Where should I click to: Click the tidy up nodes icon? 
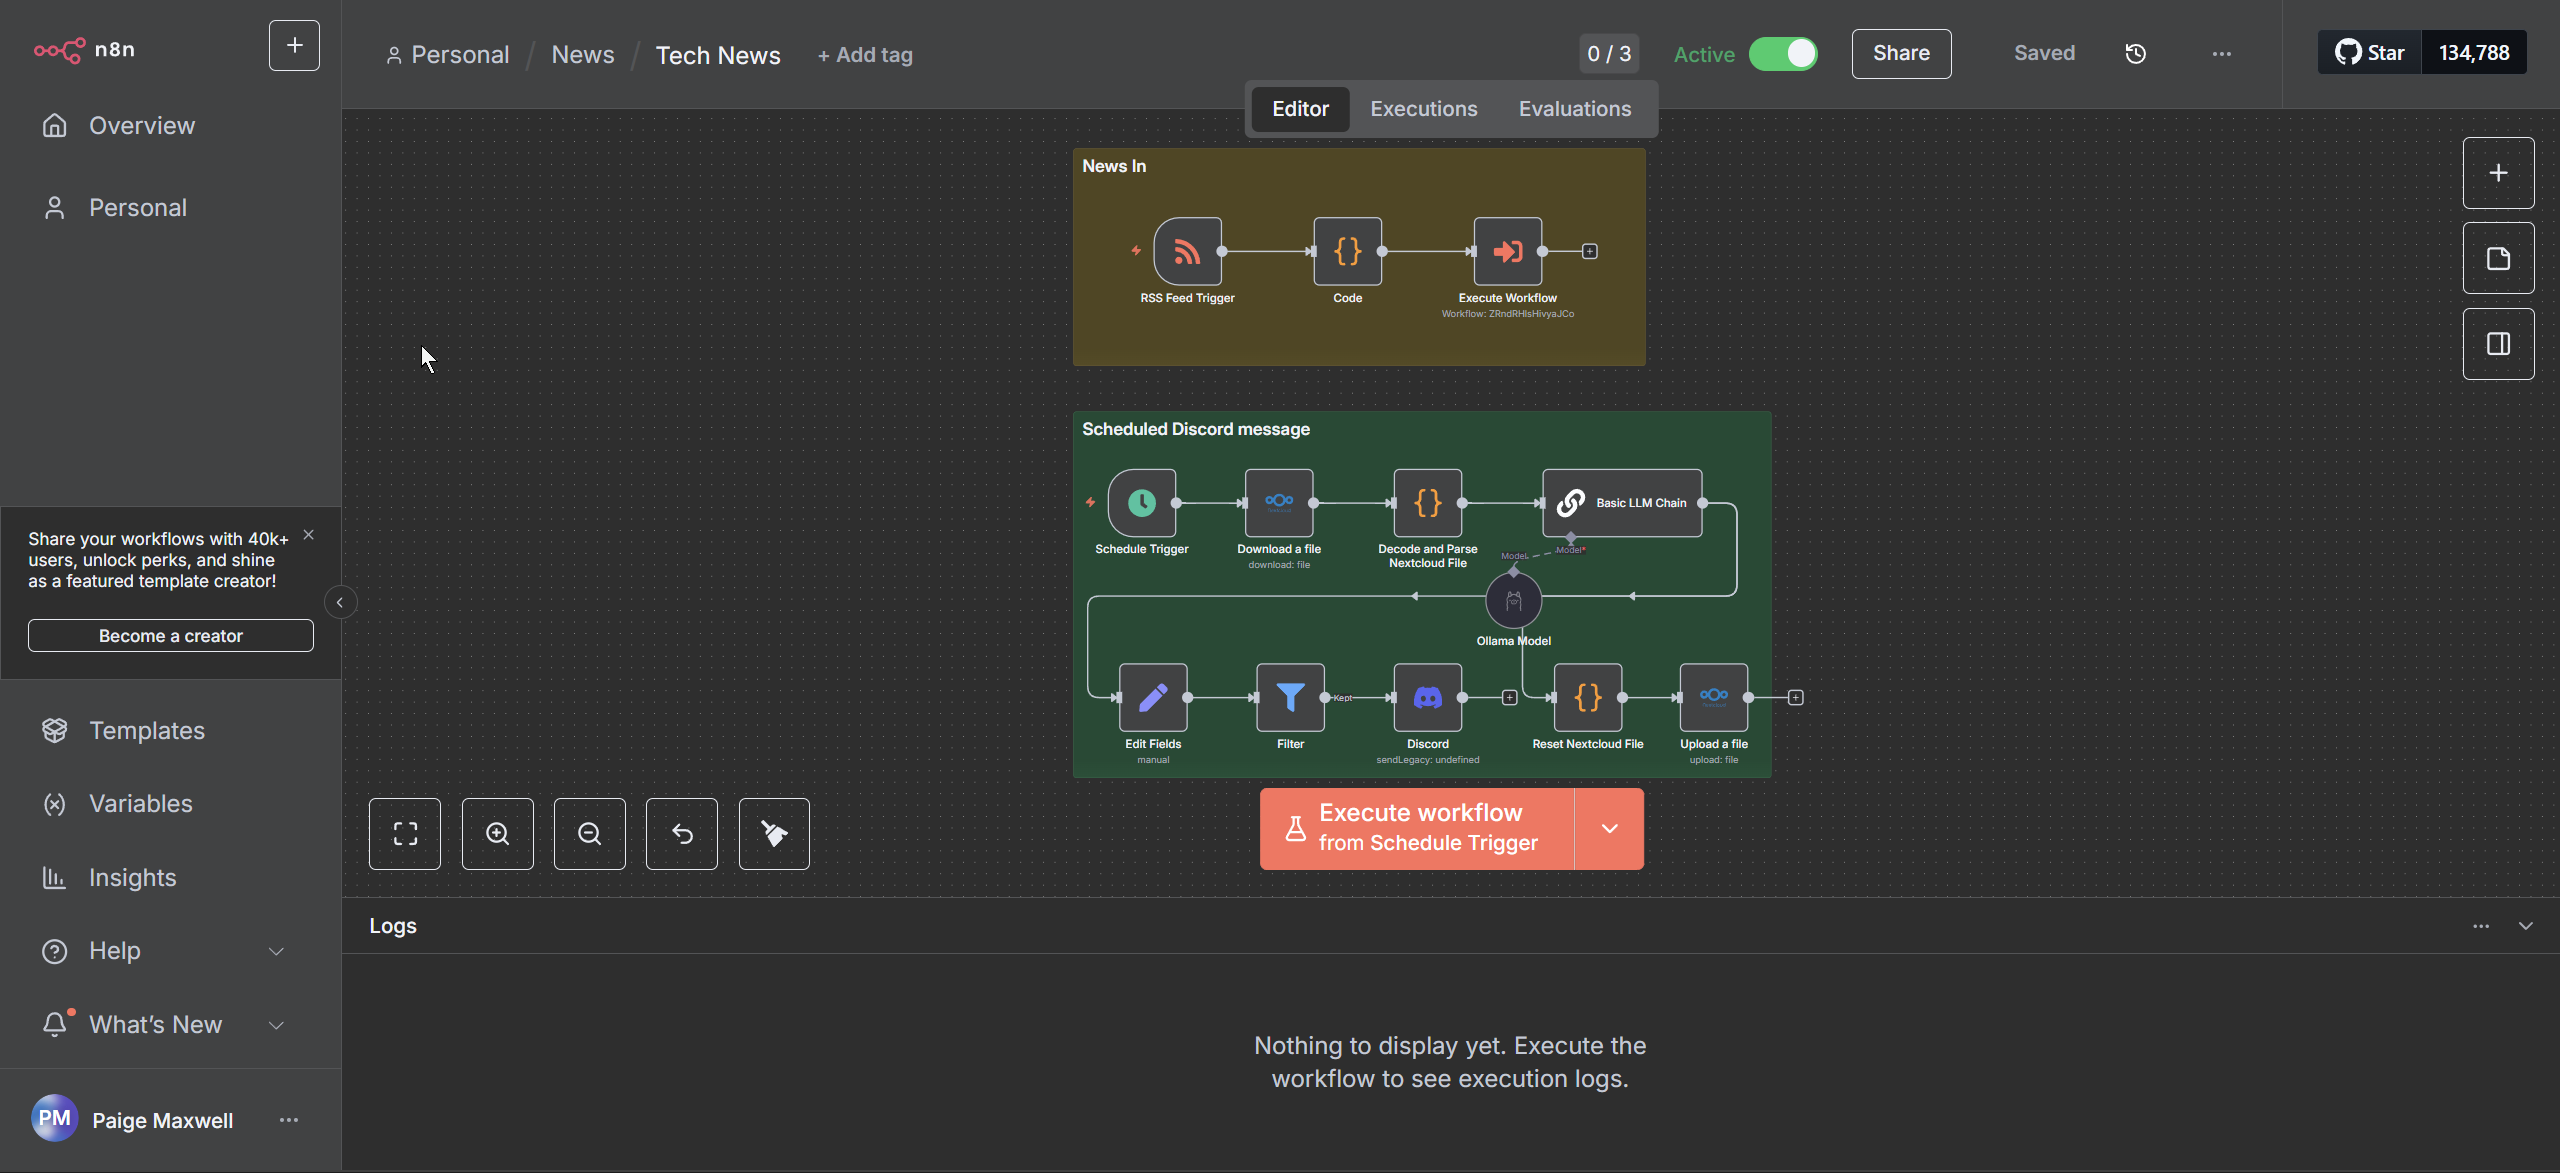click(774, 833)
